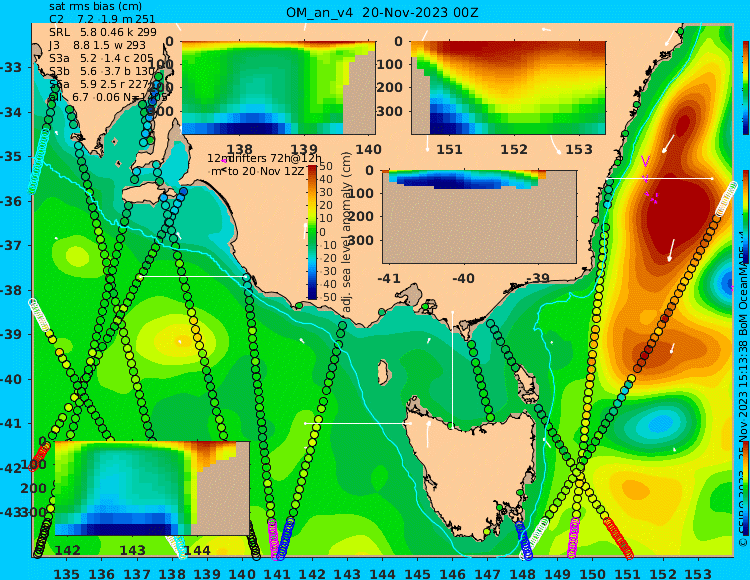Viewport: 750px width, 580px height.
Task: Open the depth section inset spanning 142 to 144
Action: 152,488
